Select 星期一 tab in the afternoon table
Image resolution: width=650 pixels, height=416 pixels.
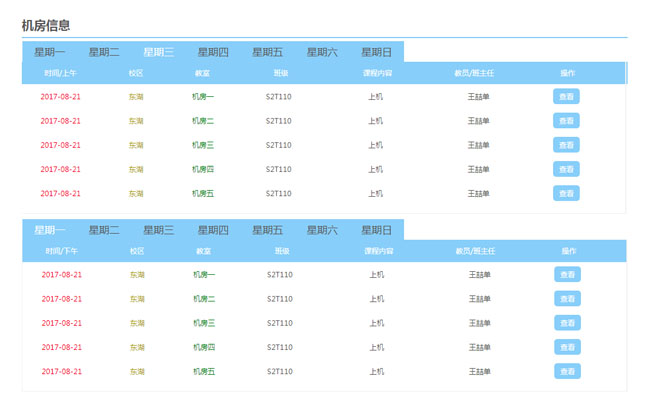tap(50, 230)
